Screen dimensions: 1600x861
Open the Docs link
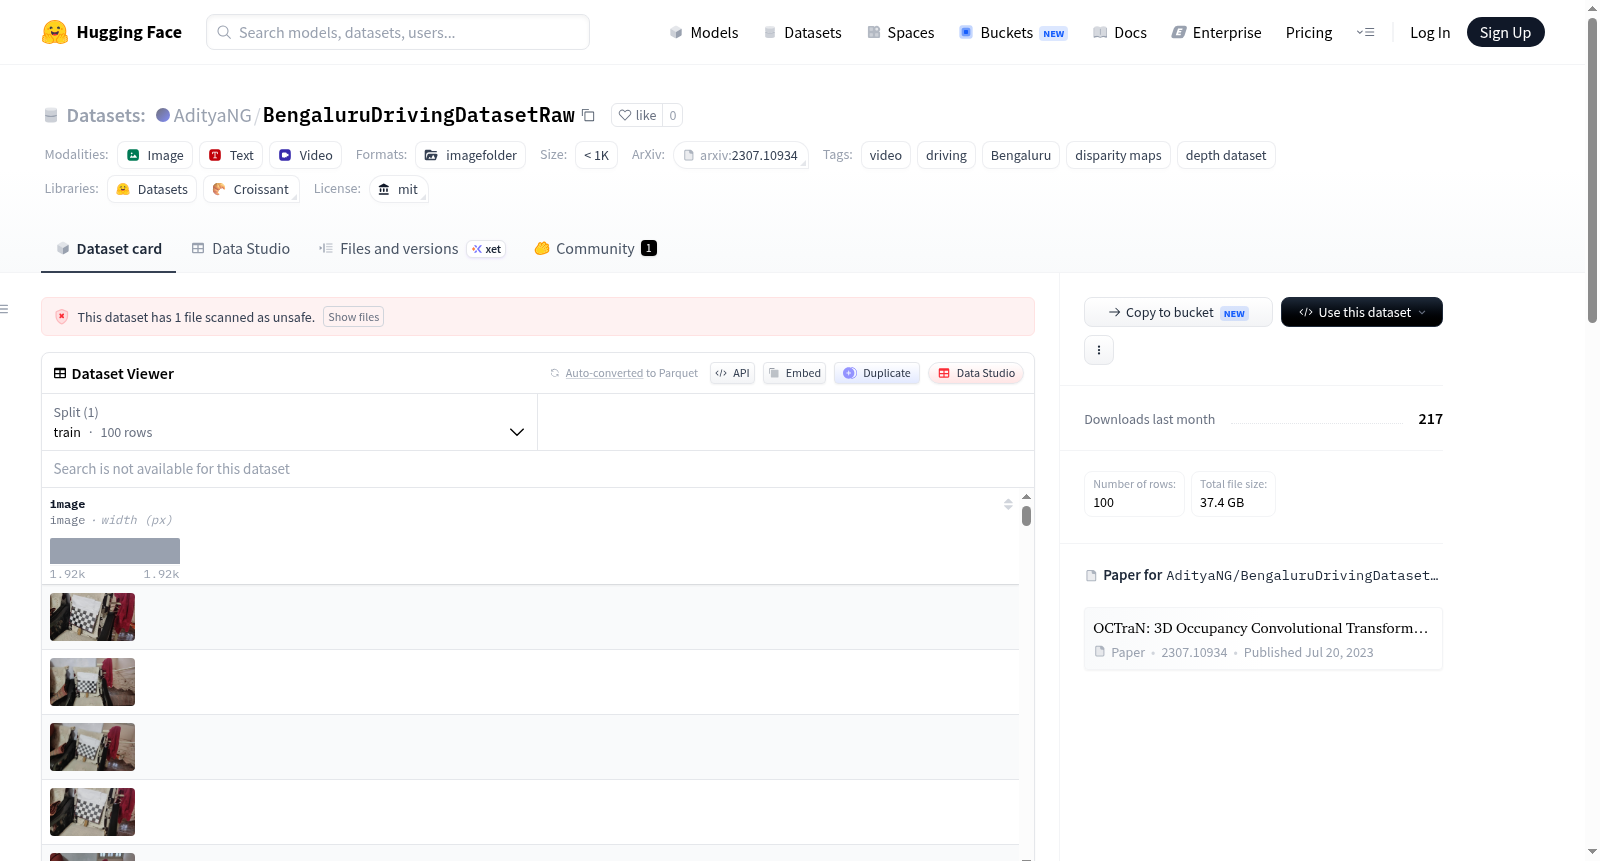pos(1120,32)
